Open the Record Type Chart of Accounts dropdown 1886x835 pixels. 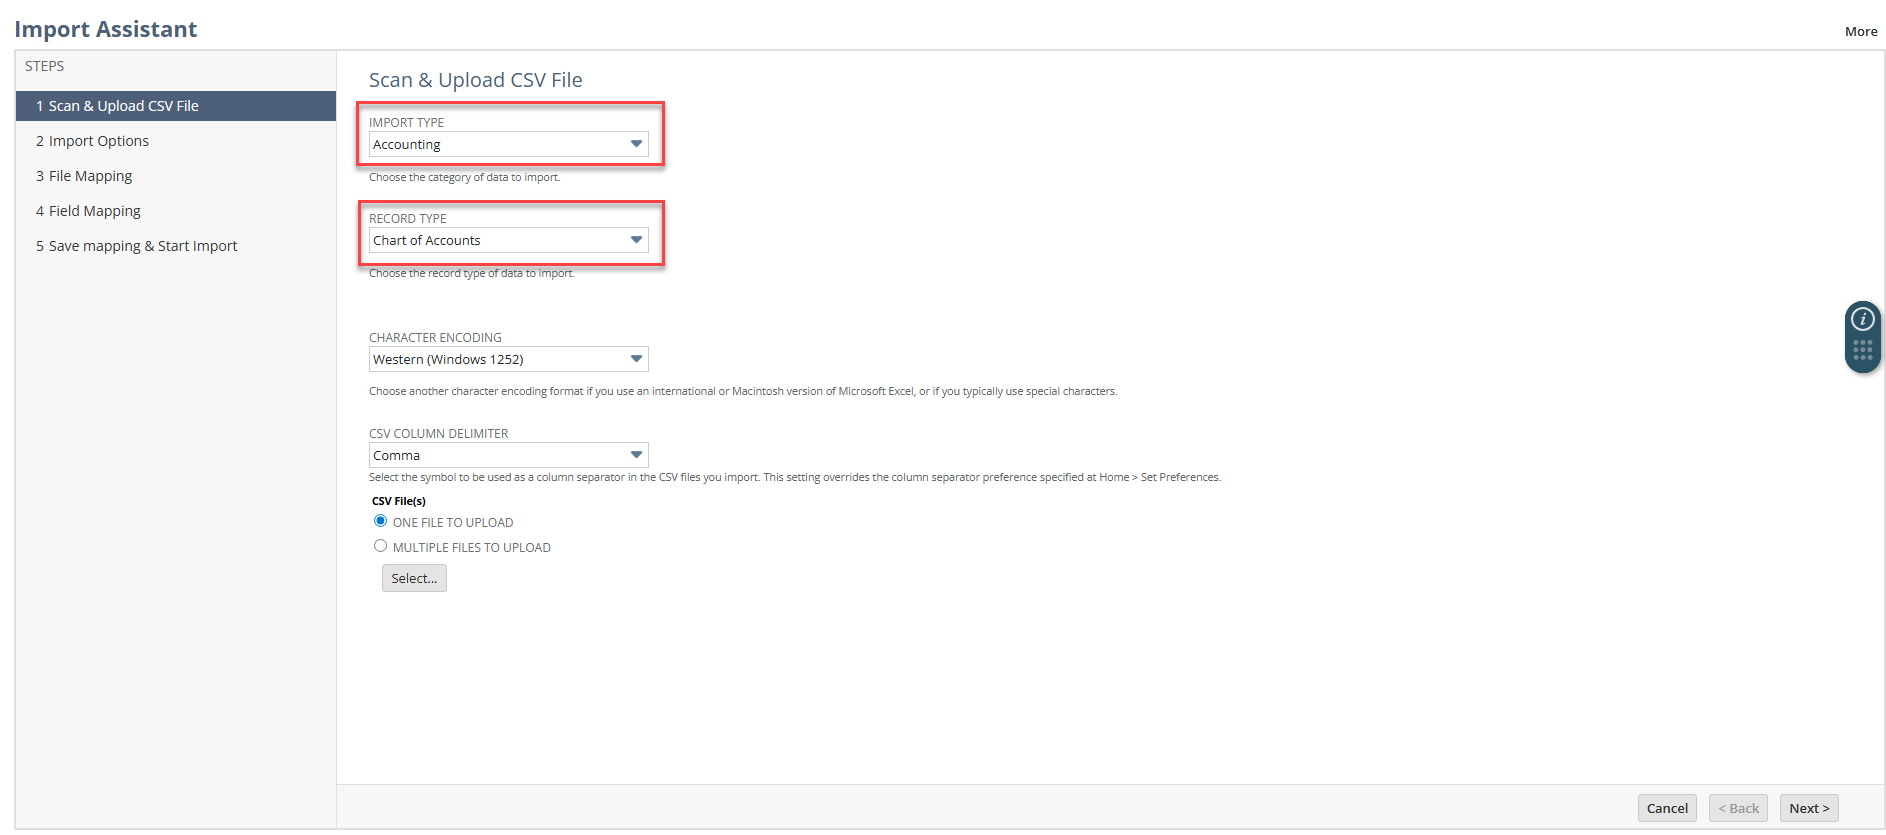point(508,240)
